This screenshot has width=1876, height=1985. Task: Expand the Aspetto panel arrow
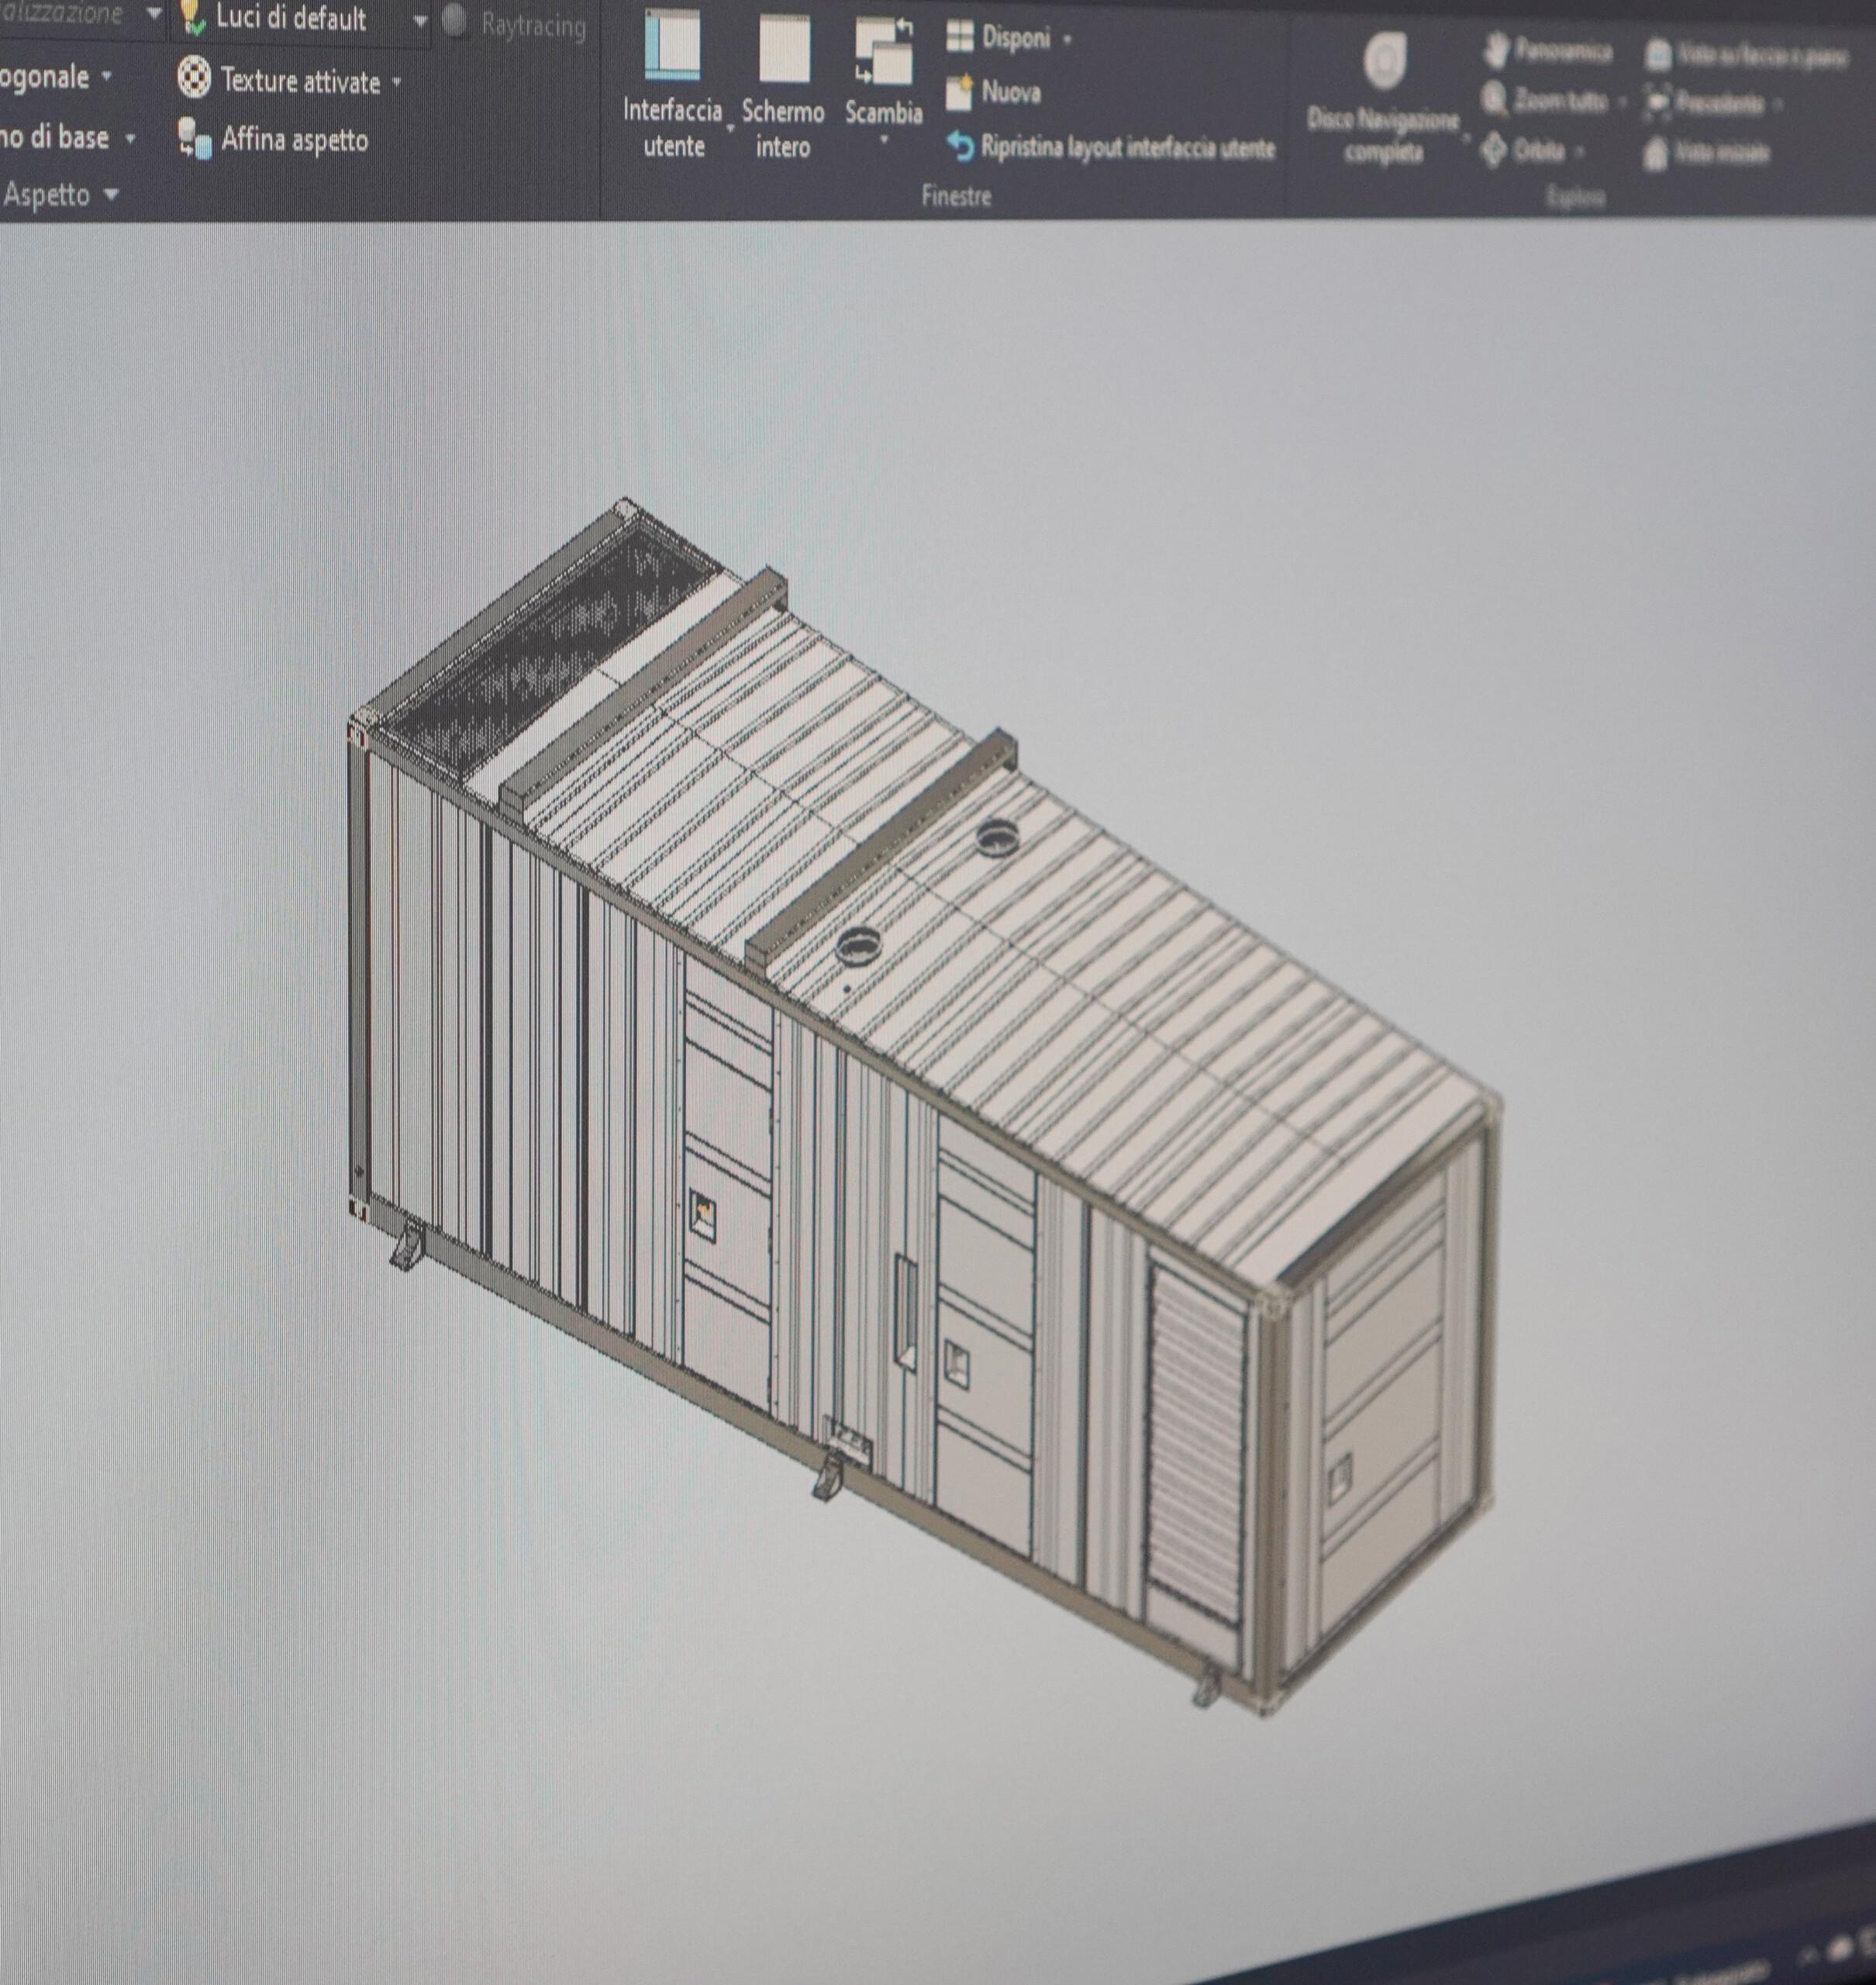pos(111,195)
